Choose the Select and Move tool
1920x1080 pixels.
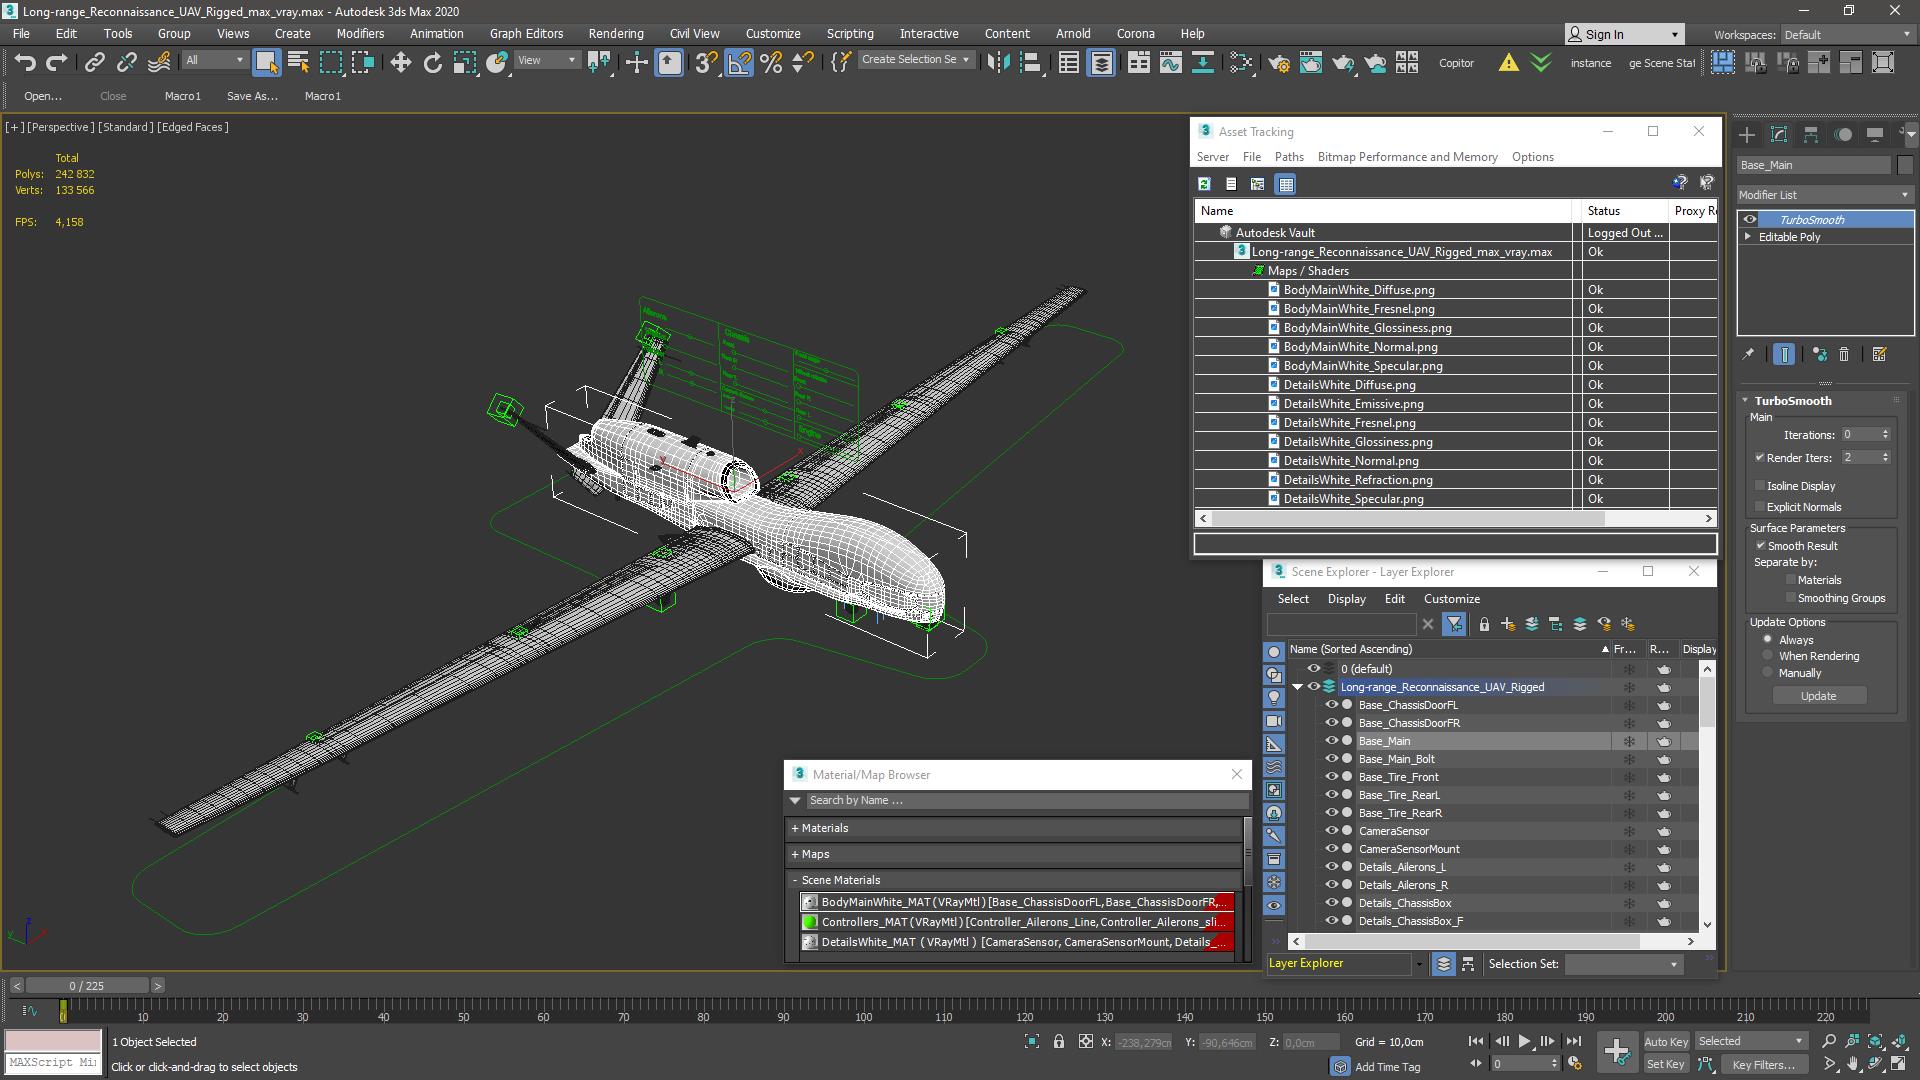coord(400,63)
